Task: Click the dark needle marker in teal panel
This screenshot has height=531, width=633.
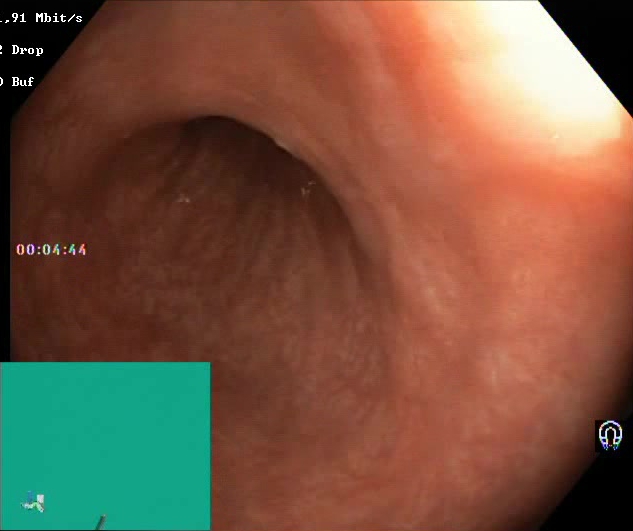Action: tap(101, 523)
